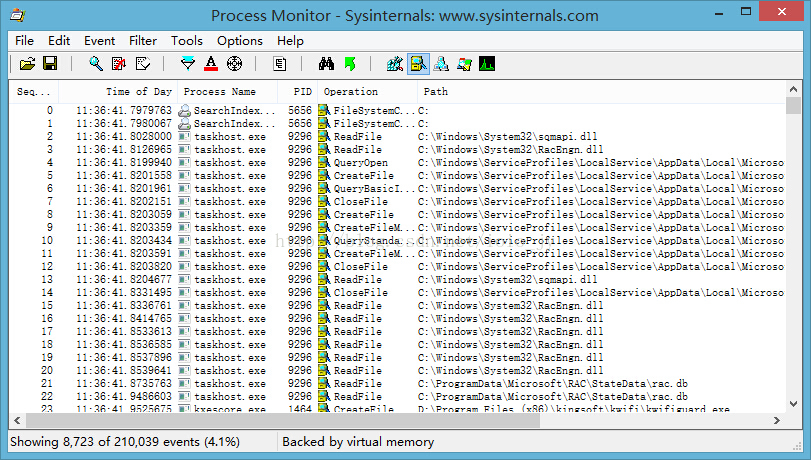This screenshot has height=460, width=811.
Task: Select the CreateFileM... operation in row 9
Action: [374, 228]
